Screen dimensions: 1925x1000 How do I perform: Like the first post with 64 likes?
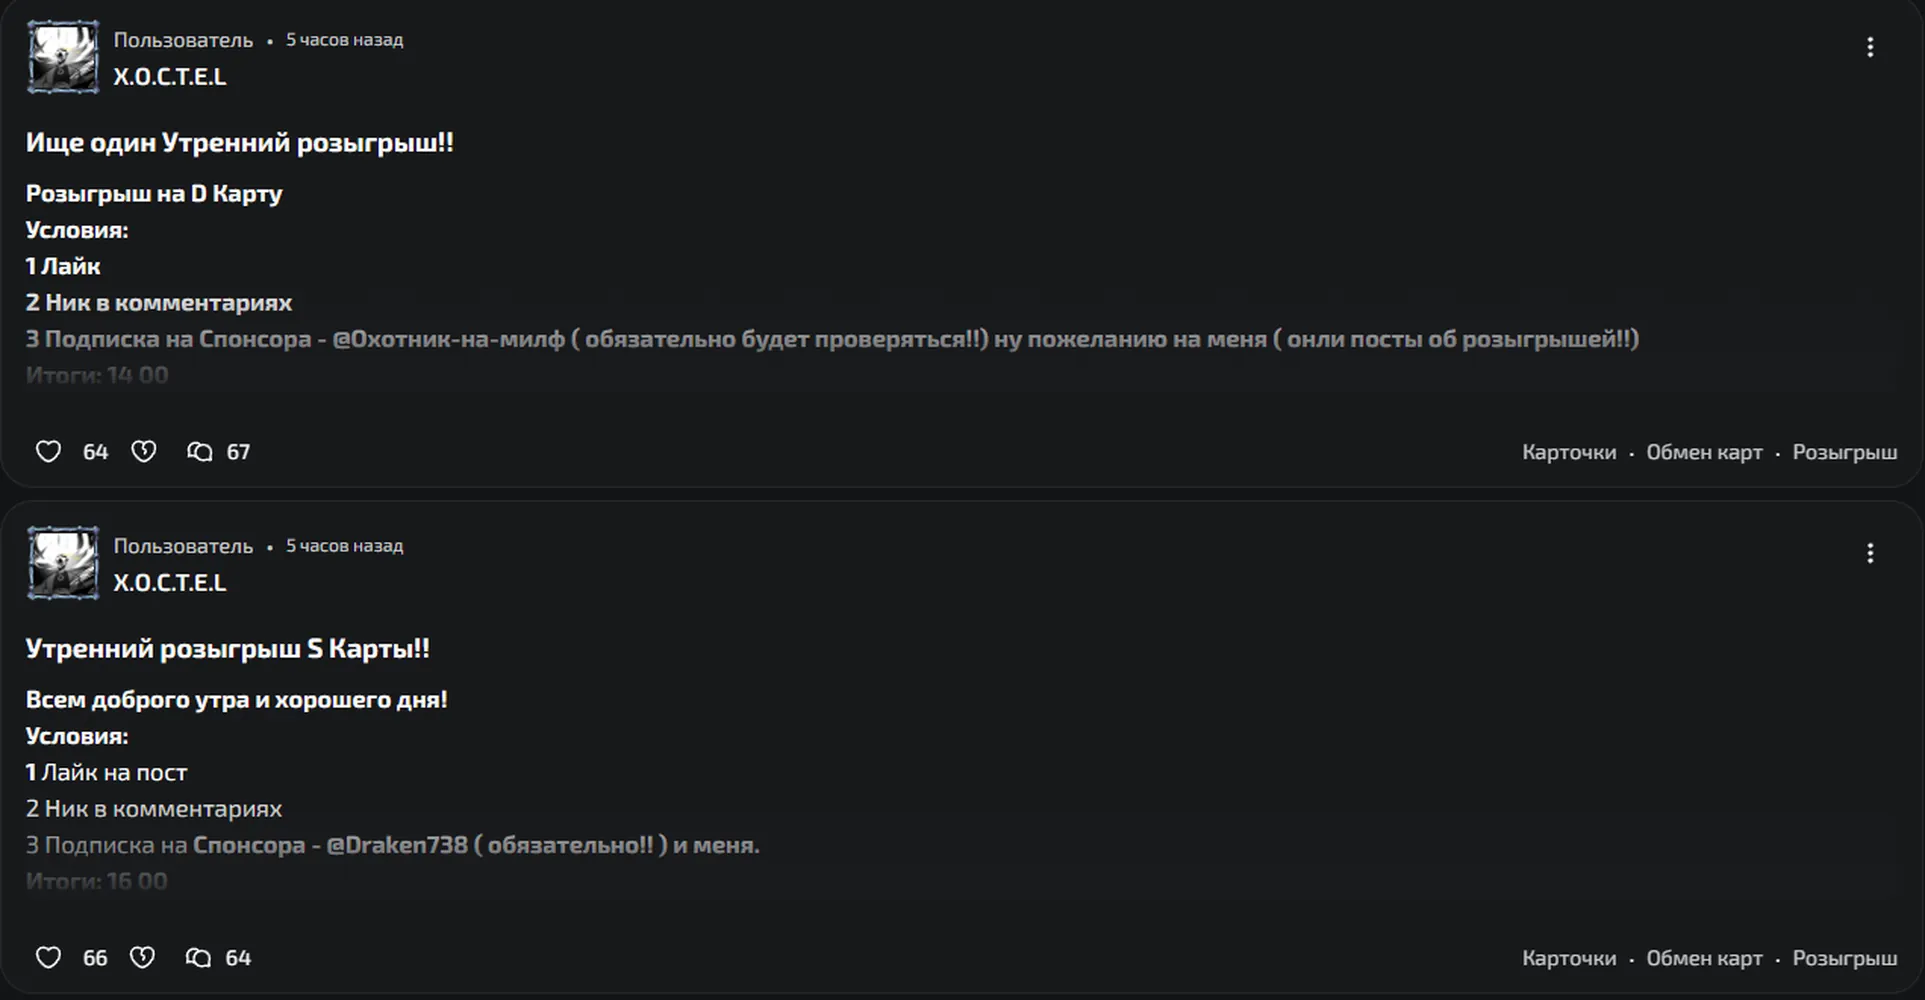[48, 452]
